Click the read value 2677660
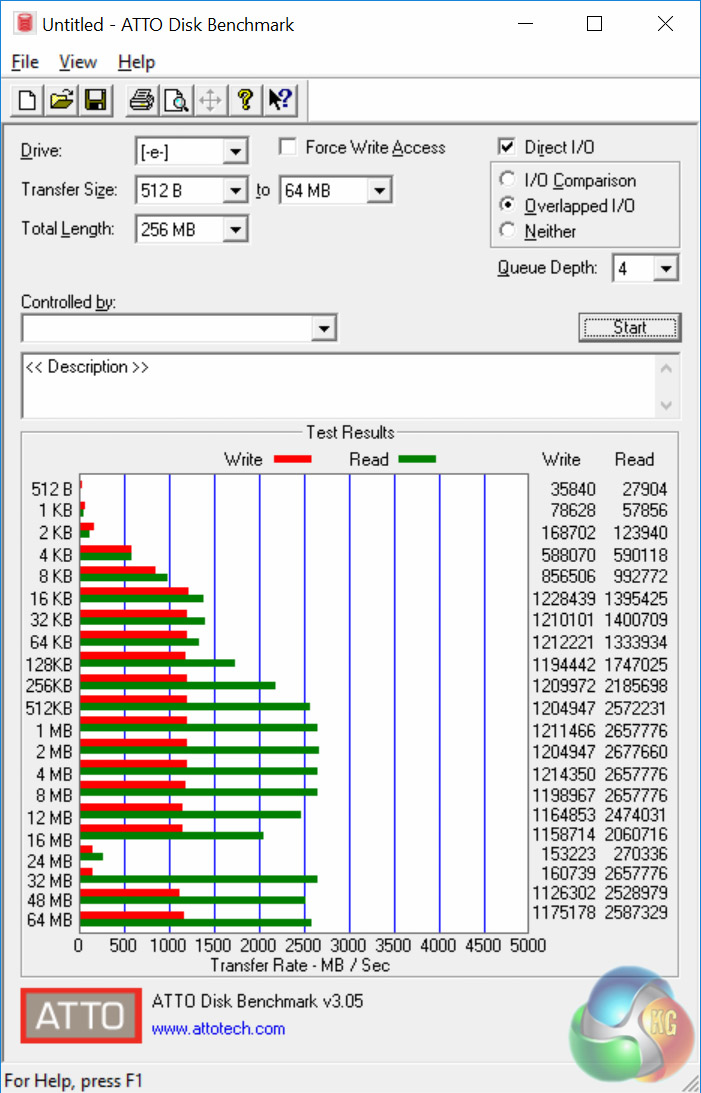701x1093 pixels. coord(636,752)
